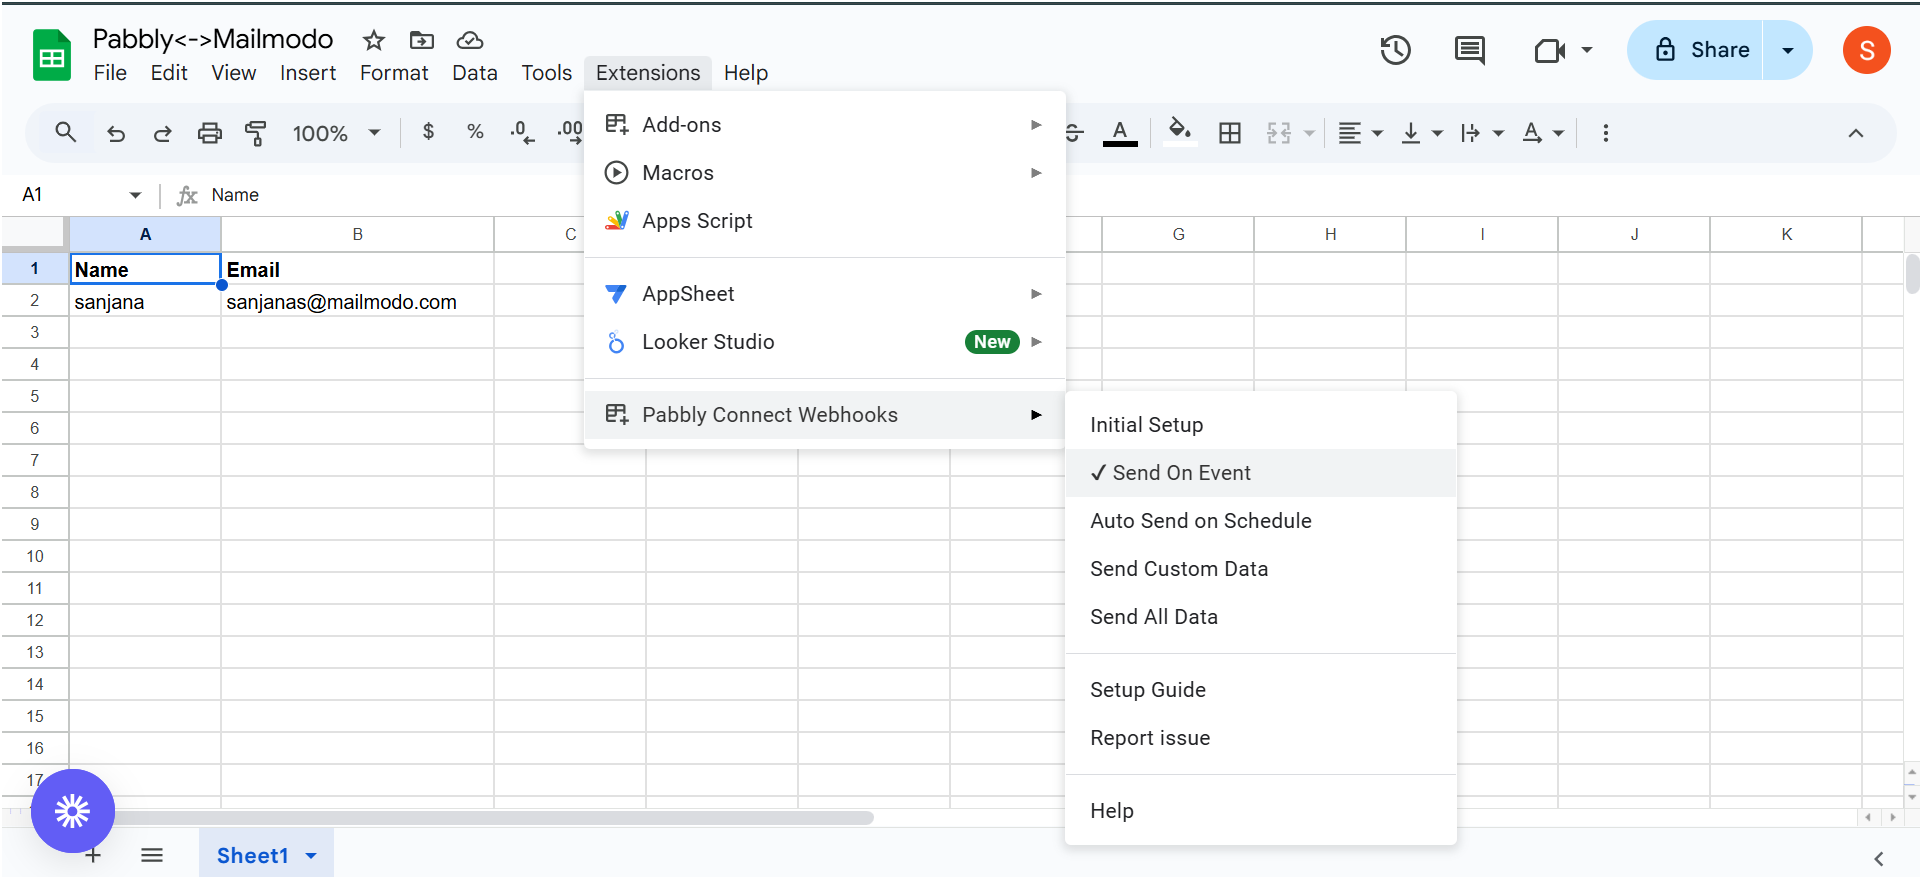Select Report issue in the submenu
This screenshot has height=879, width=1922.
[x=1261, y=738]
